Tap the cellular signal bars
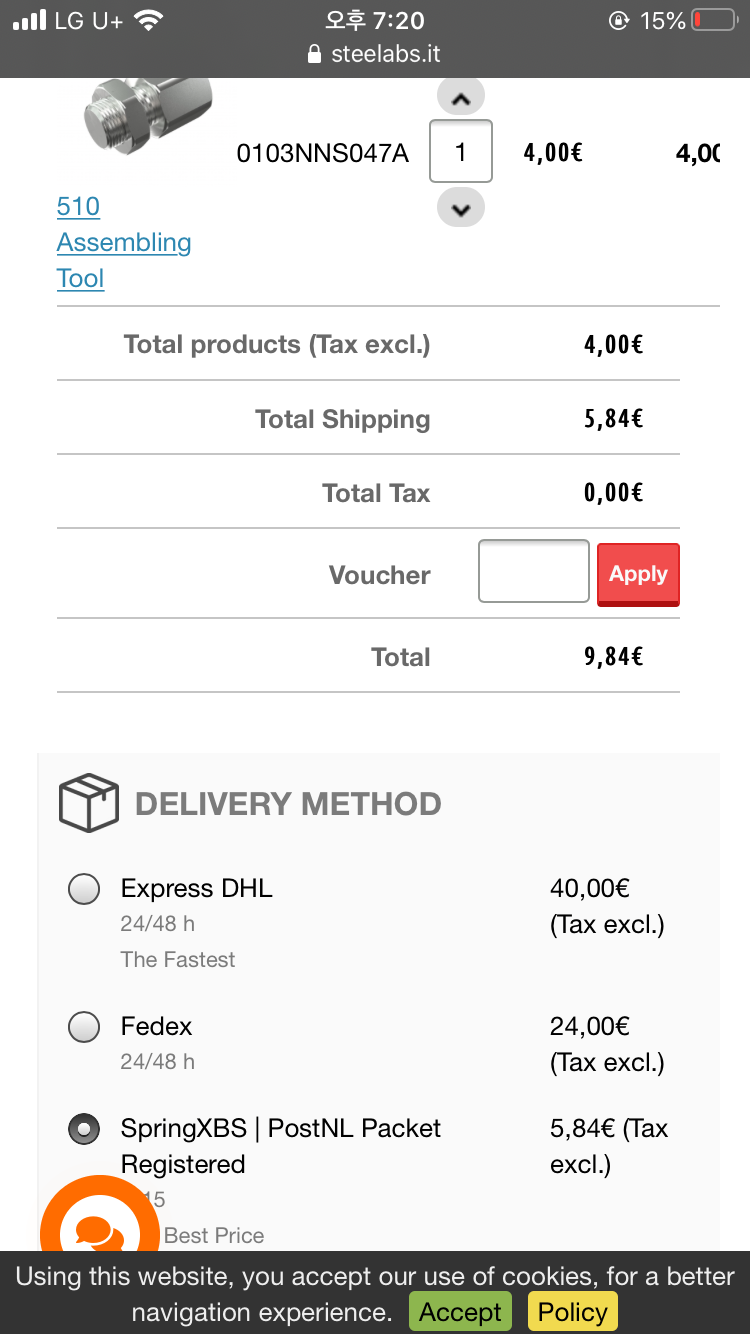This screenshot has width=750, height=1334. 30,20
